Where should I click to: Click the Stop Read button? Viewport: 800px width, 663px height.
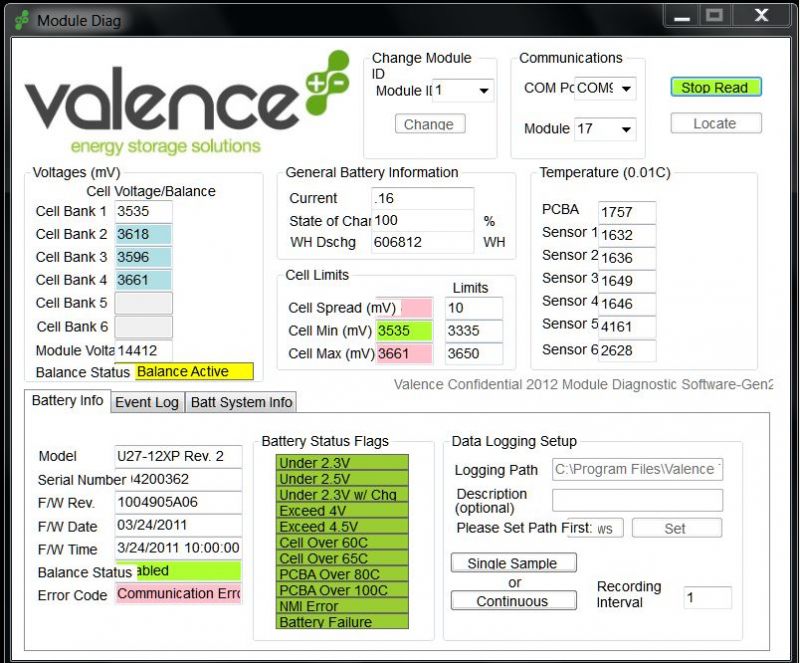coord(716,87)
